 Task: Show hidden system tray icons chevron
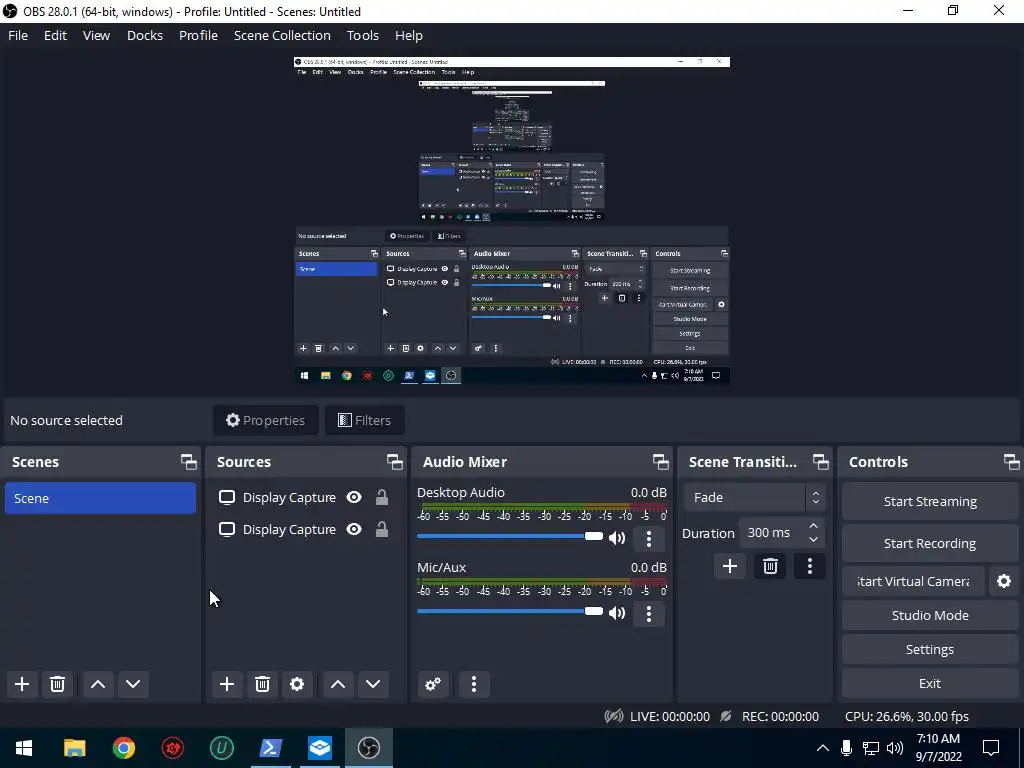click(823, 748)
